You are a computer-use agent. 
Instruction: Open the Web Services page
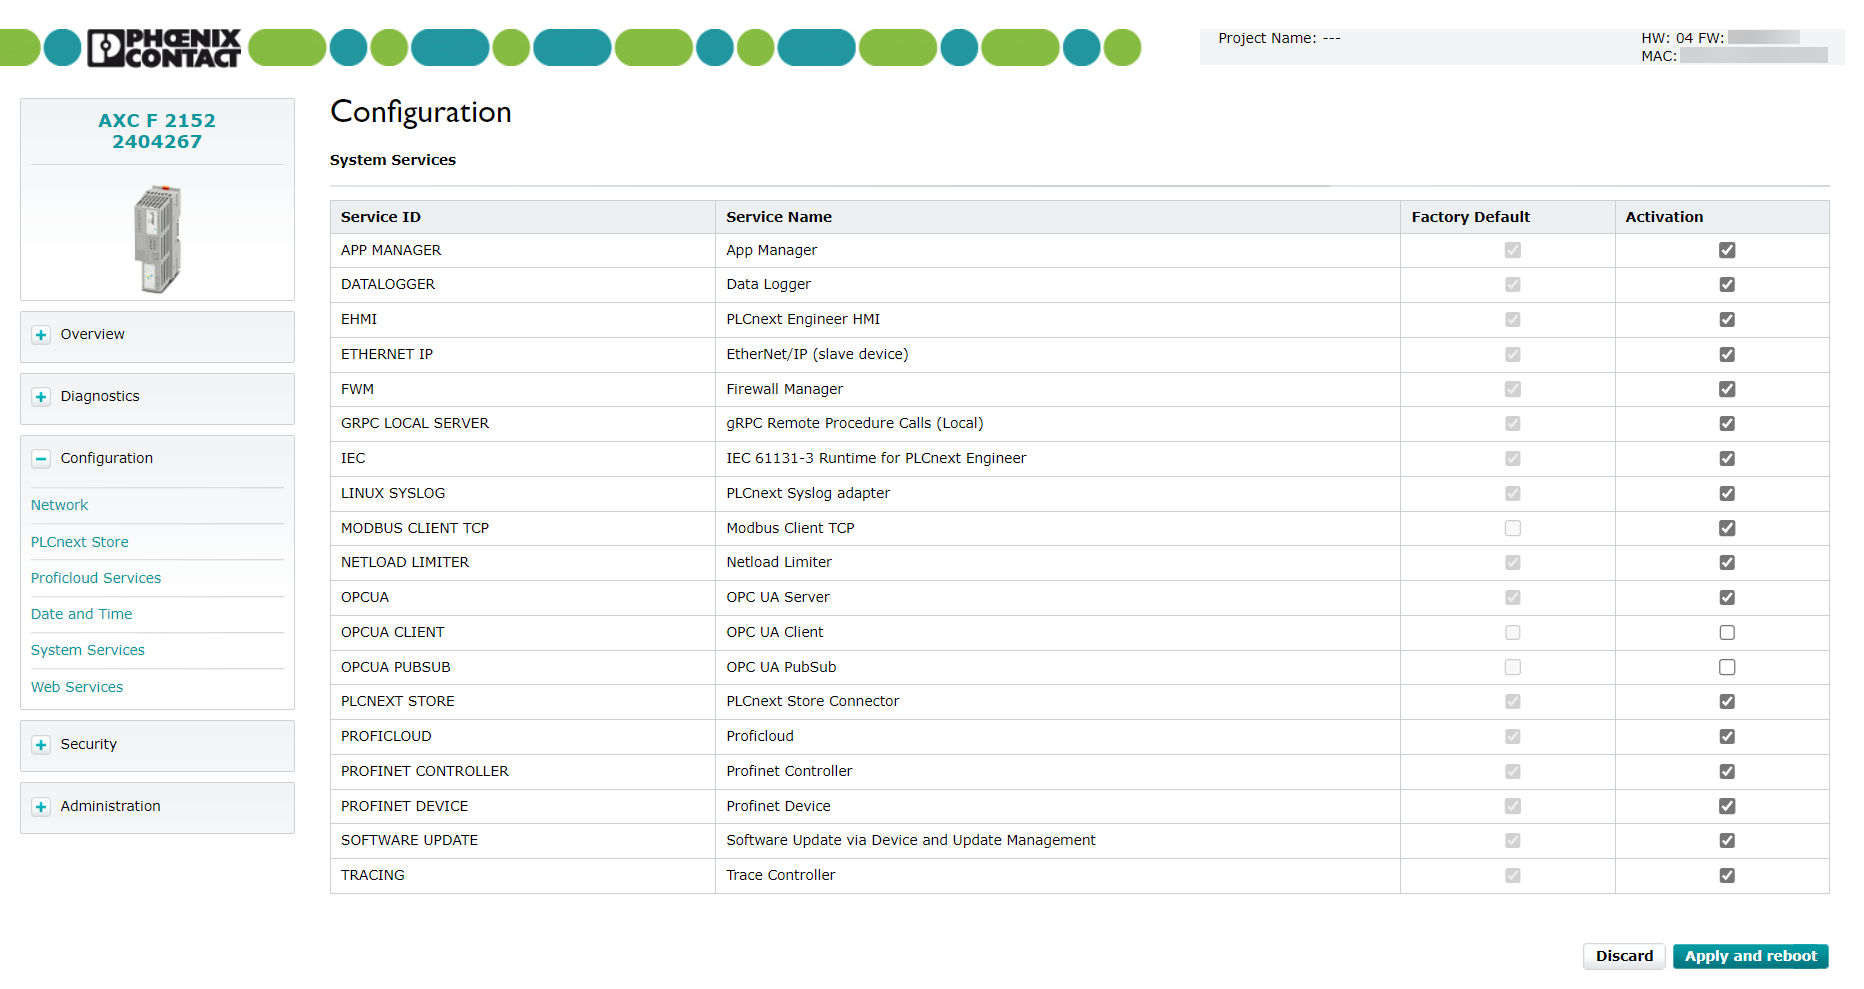point(77,687)
